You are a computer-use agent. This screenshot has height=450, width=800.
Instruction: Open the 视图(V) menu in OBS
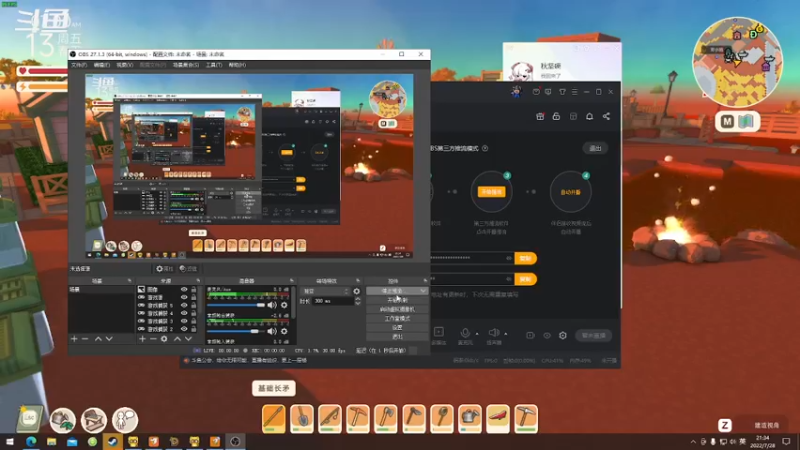pyautogui.click(x=125, y=65)
